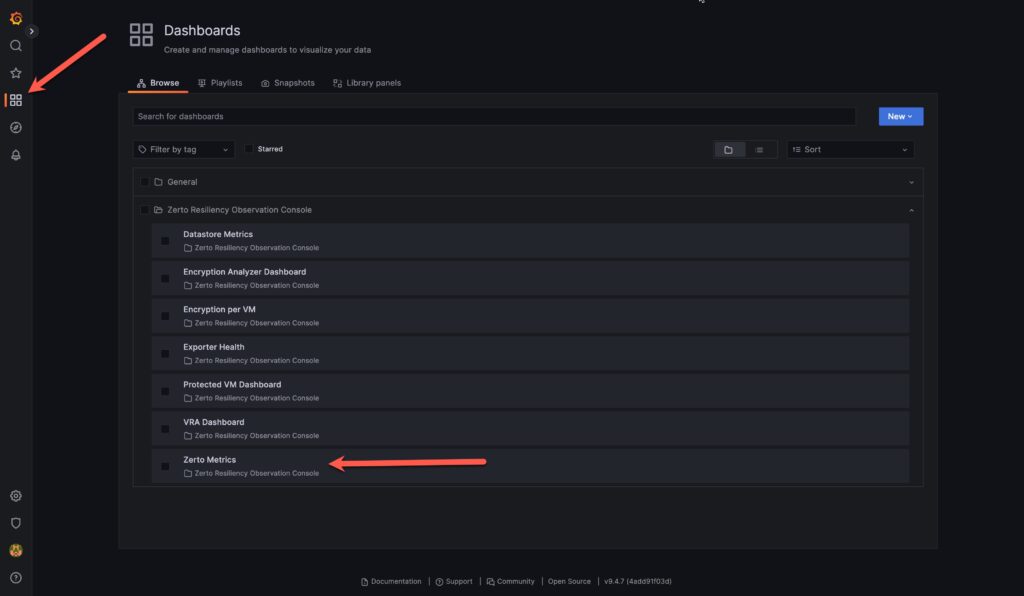The height and width of the screenshot is (596, 1024).
Task: Switch to the Snapshots tab
Action: (288, 83)
